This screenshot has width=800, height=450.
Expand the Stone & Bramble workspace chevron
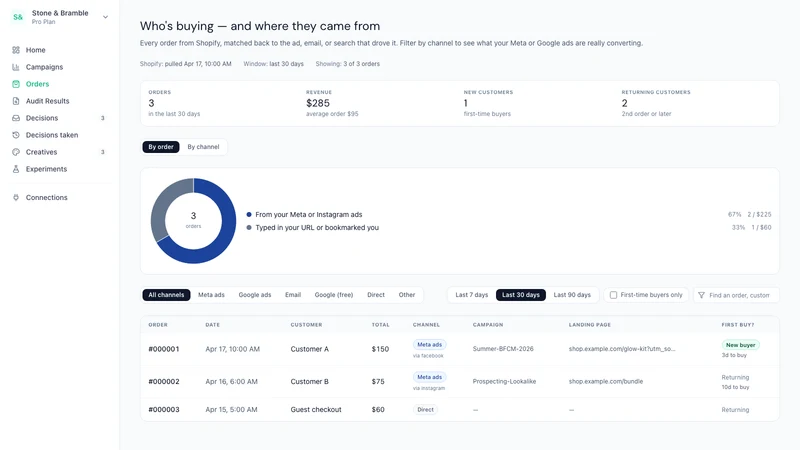105,17
